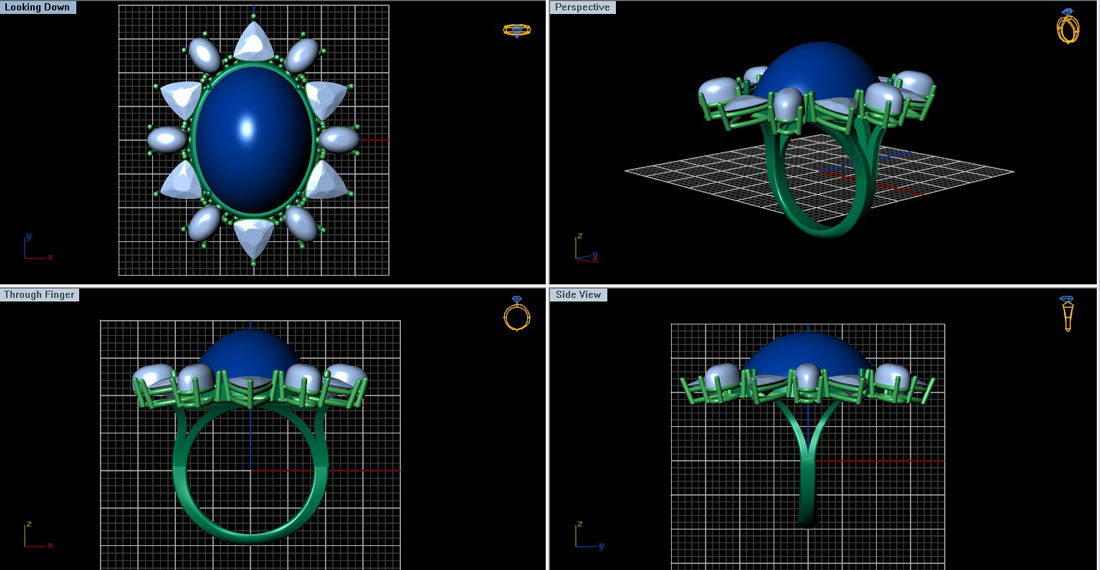Click the ring icon in the Through Finger viewport corner
The height and width of the screenshot is (570, 1100).
click(516, 314)
